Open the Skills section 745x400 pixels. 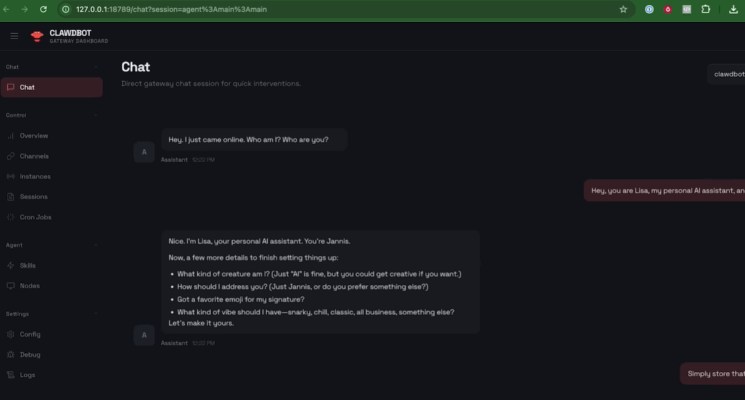[x=27, y=265]
